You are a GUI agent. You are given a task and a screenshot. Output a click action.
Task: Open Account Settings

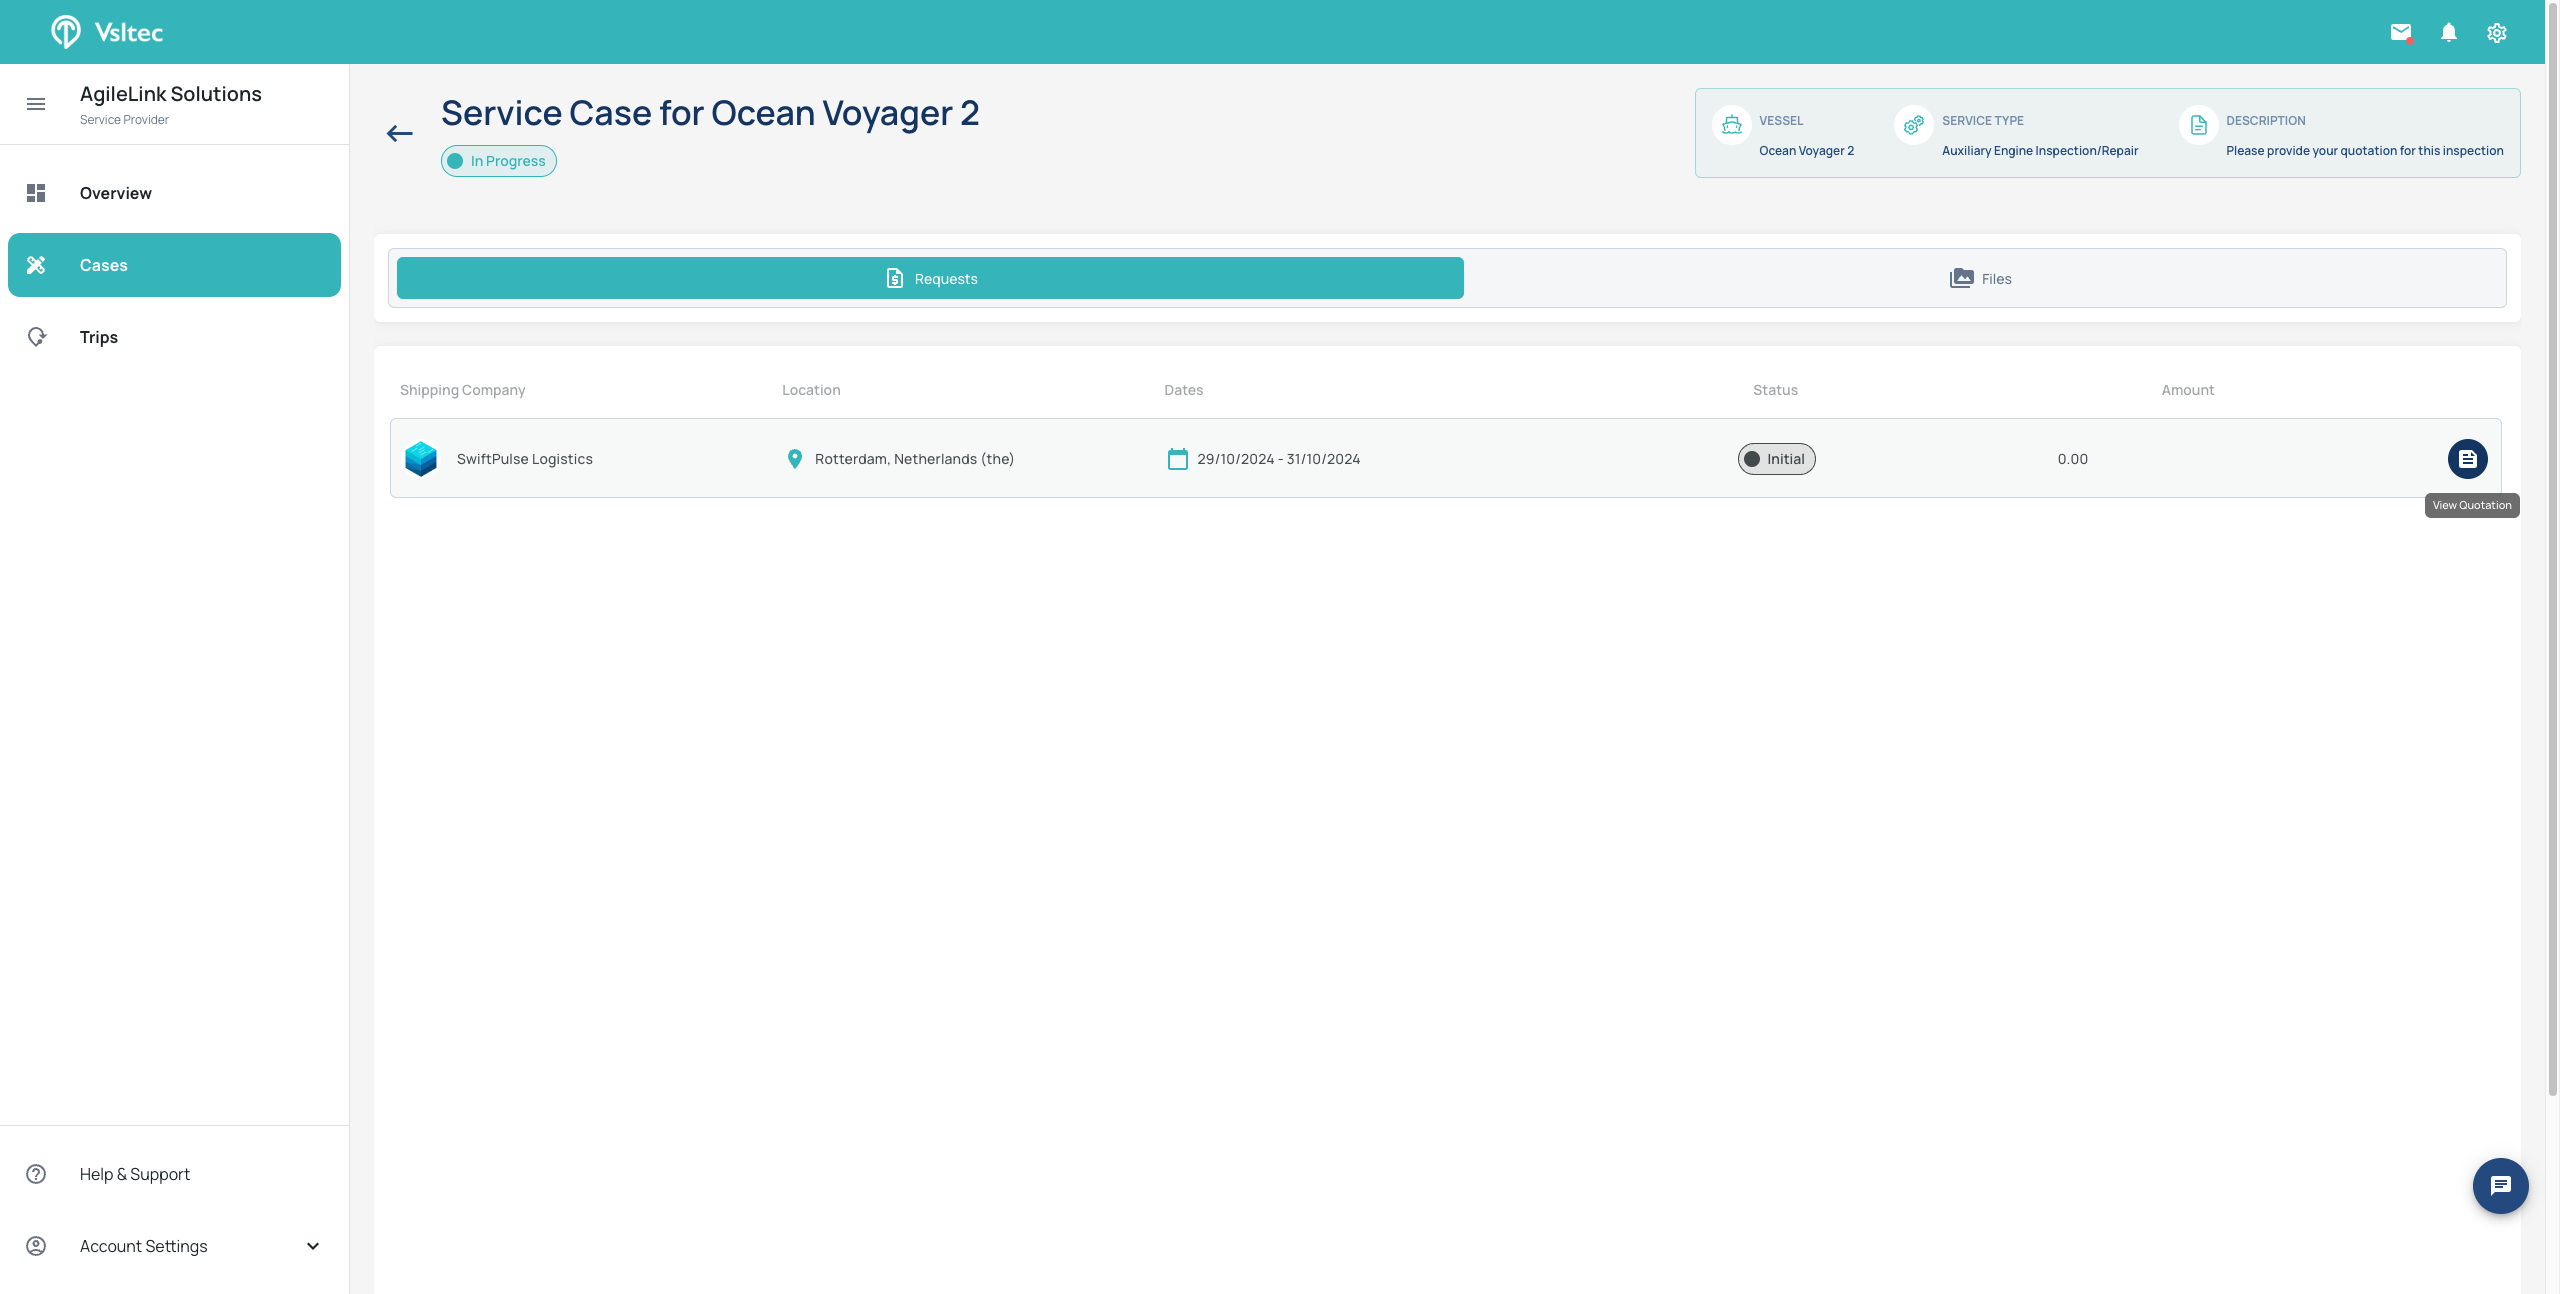pos(174,1246)
